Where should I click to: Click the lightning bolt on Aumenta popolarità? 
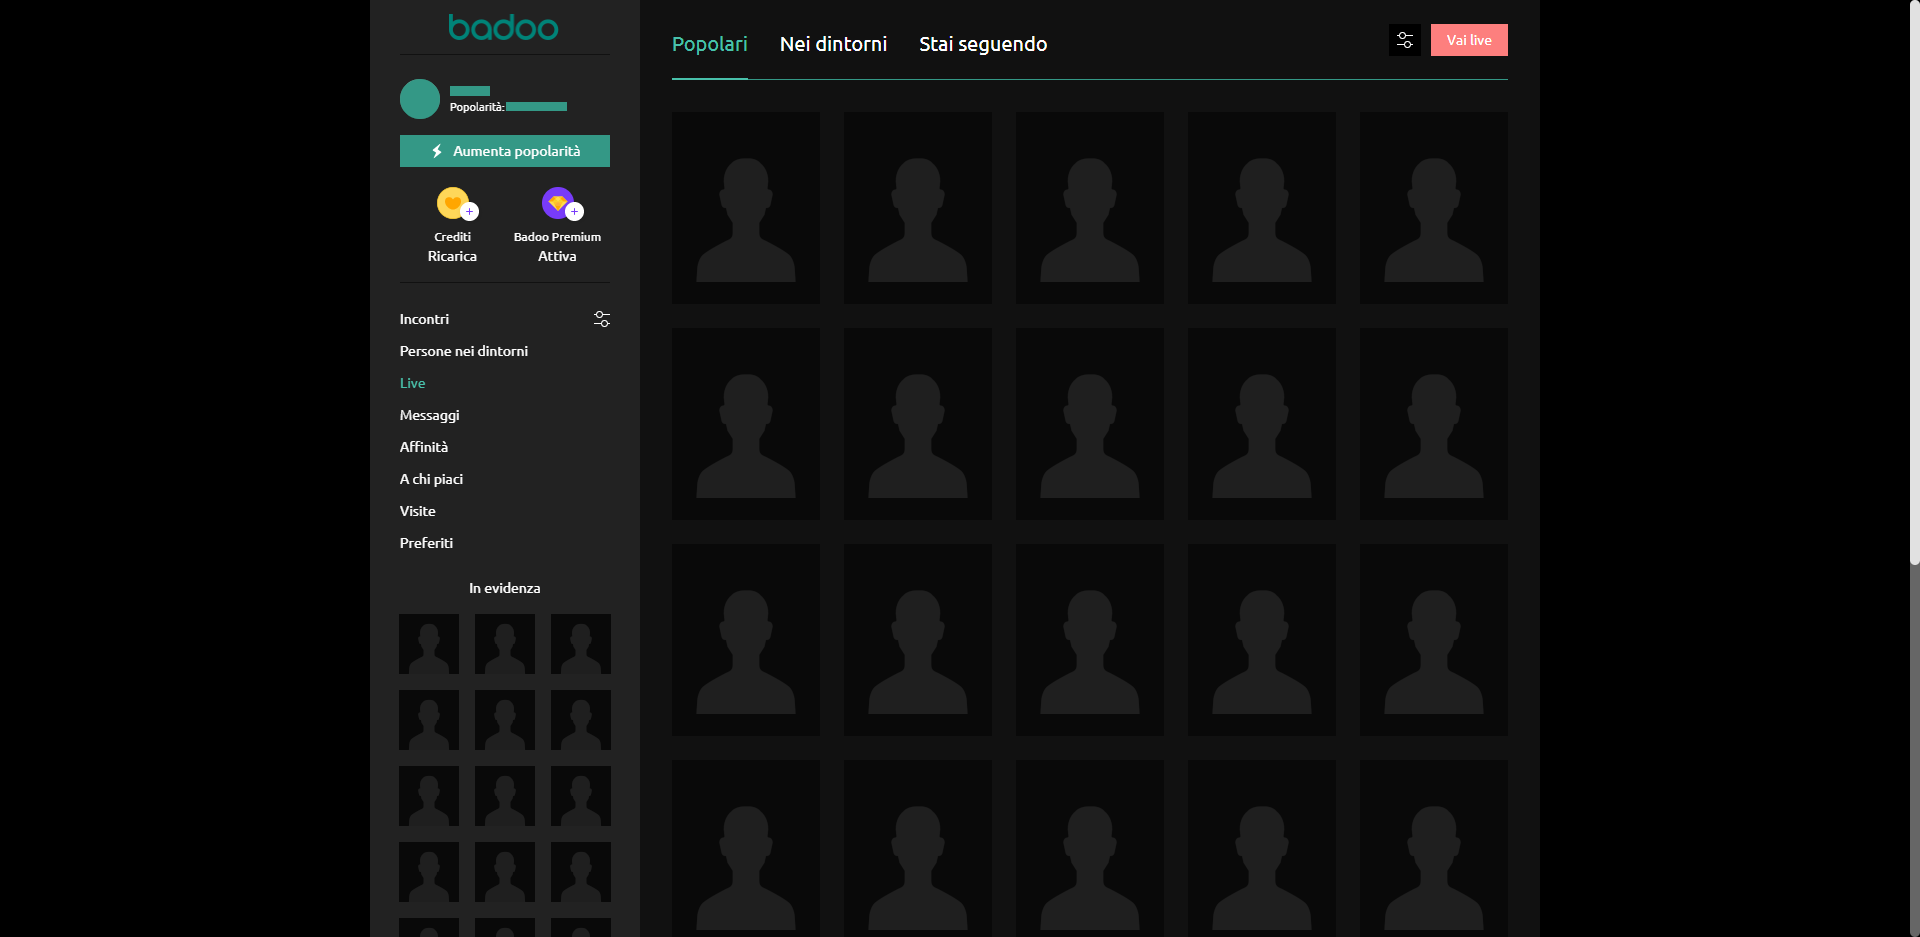437,151
